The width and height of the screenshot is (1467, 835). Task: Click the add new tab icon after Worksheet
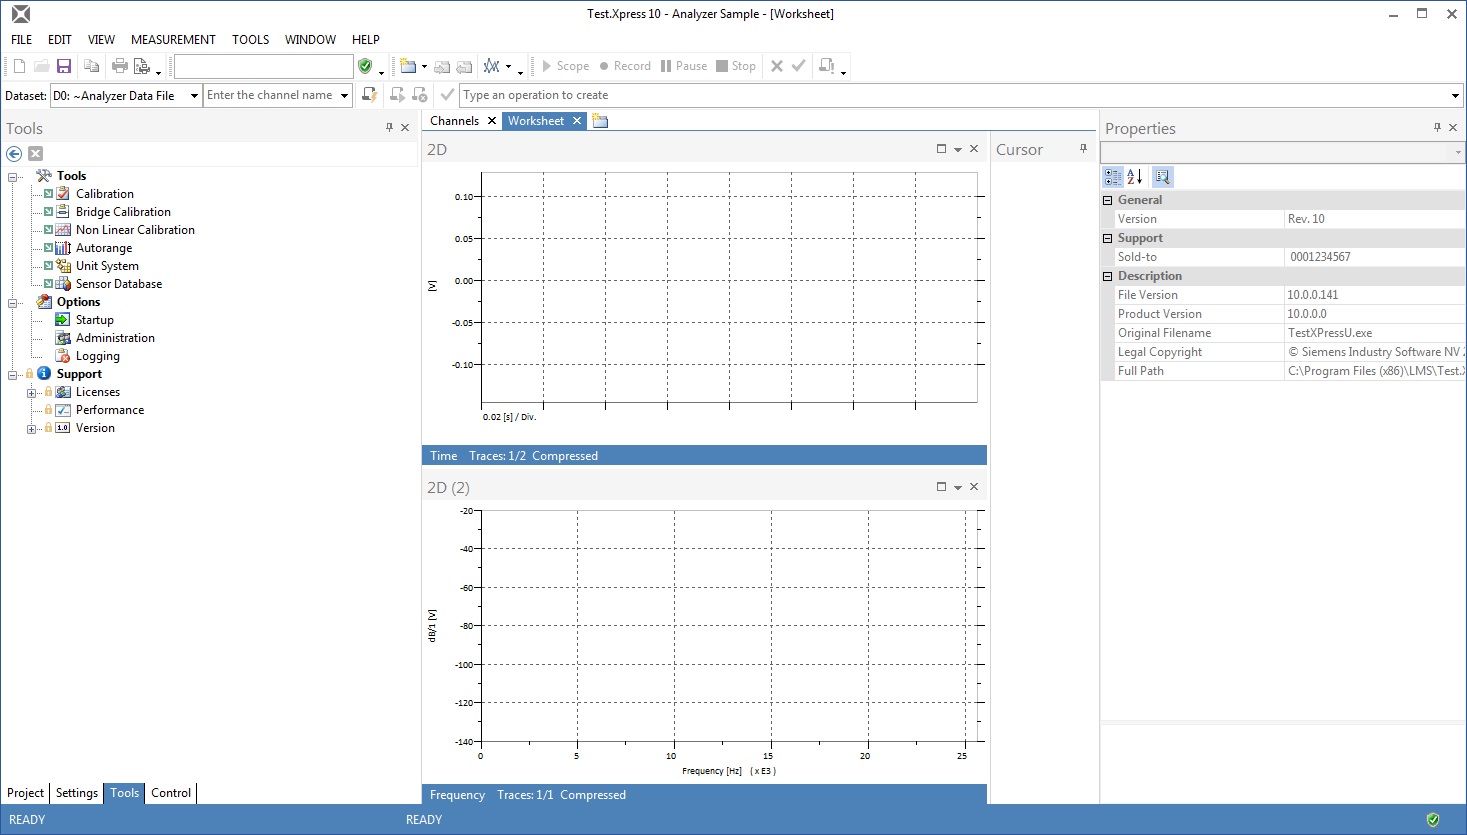[x=600, y=121]
